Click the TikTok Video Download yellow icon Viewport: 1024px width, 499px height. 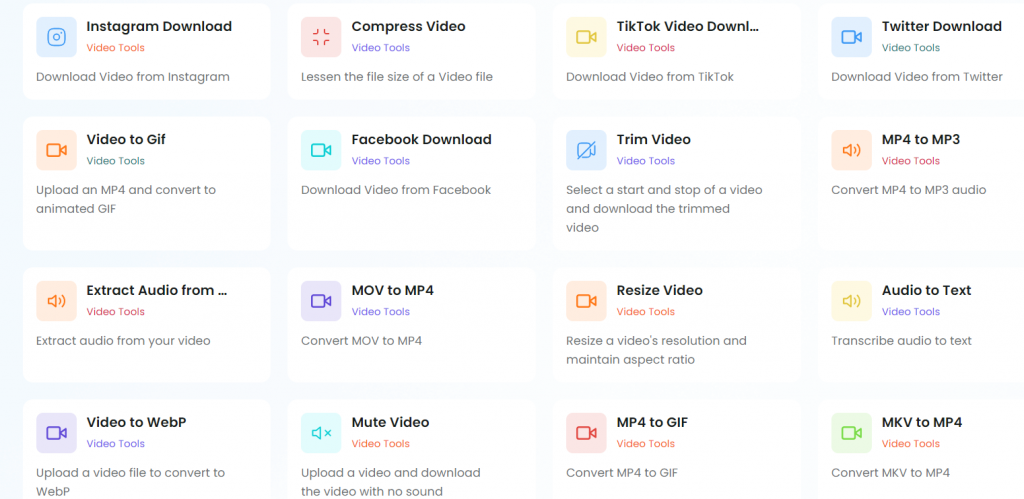click(x=586, y=37)
